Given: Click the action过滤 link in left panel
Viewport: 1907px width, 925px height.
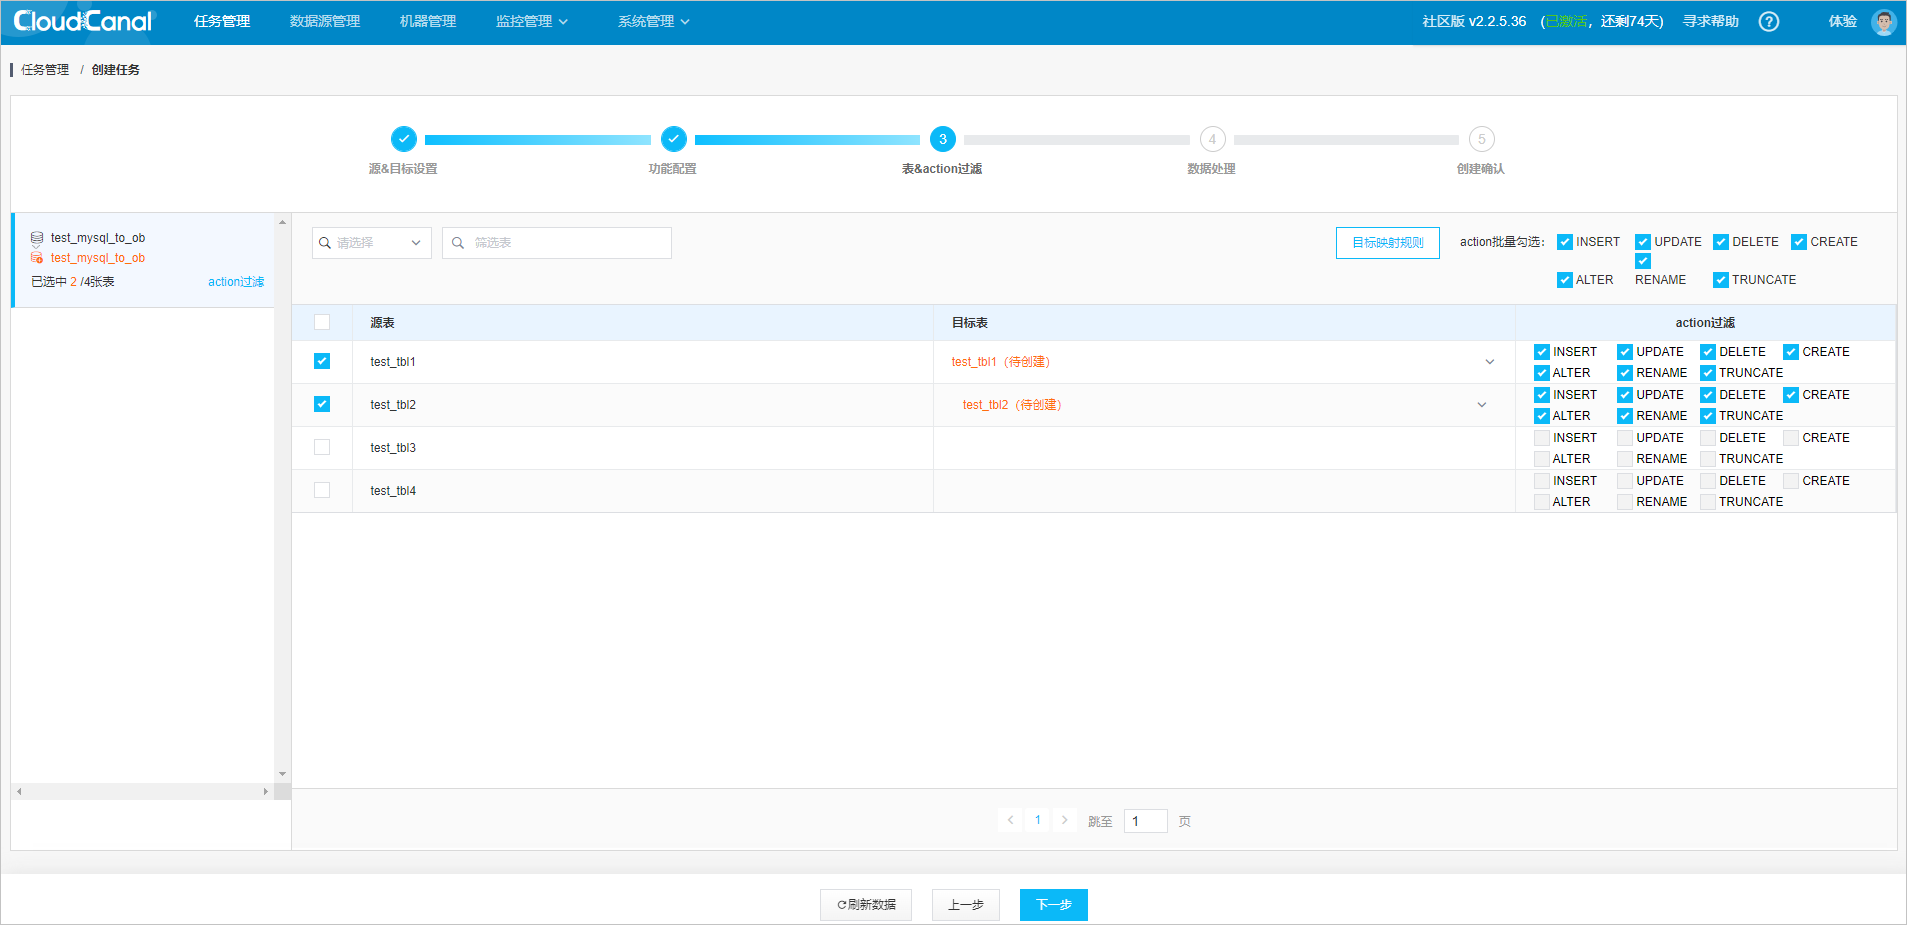Looking at the screenshot, I should click(x=235, y=281).
